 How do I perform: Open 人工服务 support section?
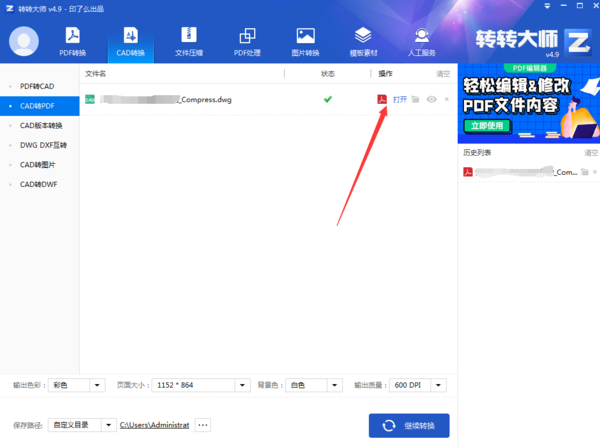[422, 41]
